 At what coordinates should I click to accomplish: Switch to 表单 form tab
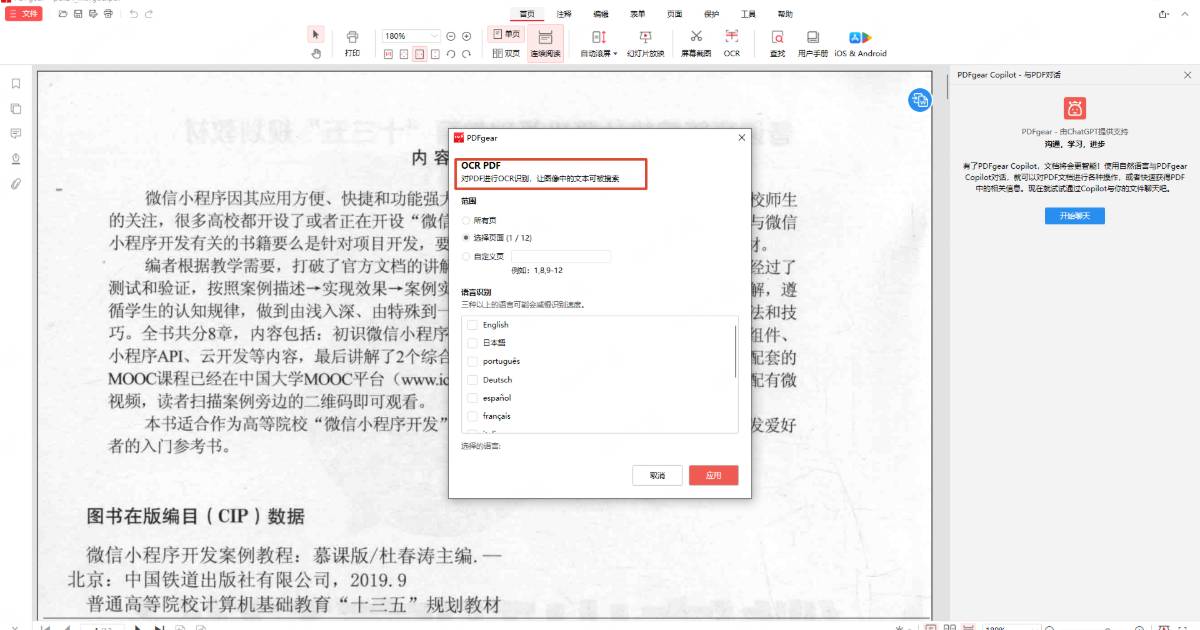click(638, 14)
